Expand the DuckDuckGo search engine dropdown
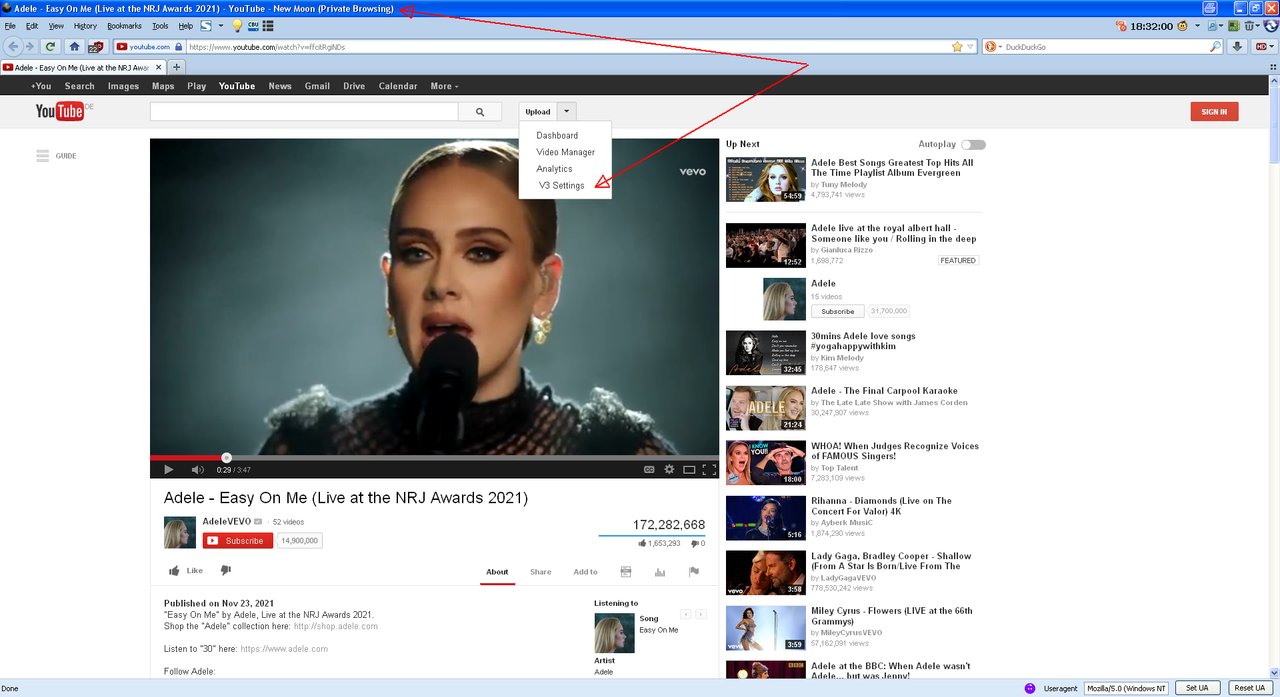The height and width of the screenshot is (697, 1280). tap(1000, 47)
